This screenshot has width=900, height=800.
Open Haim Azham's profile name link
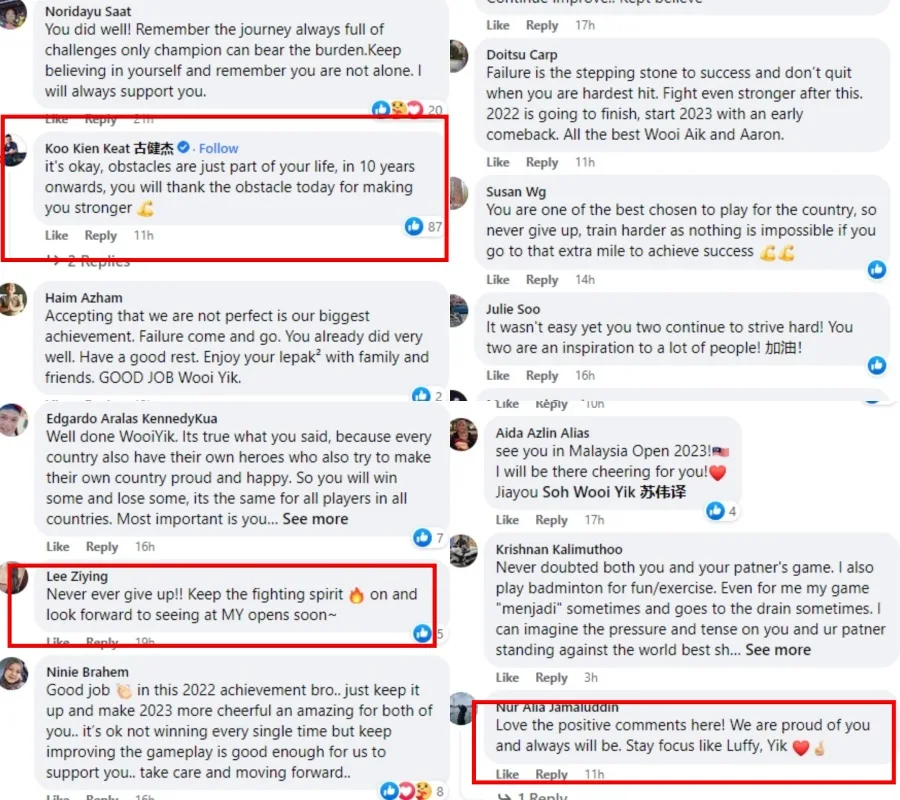[84, 297]
